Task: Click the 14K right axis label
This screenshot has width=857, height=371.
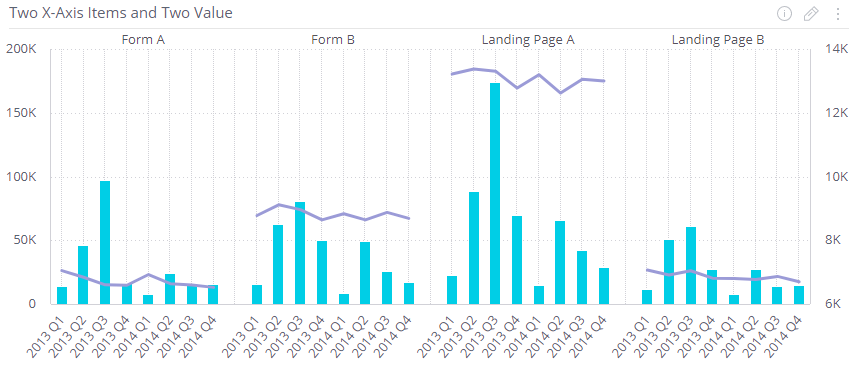Action: point(836,49)
